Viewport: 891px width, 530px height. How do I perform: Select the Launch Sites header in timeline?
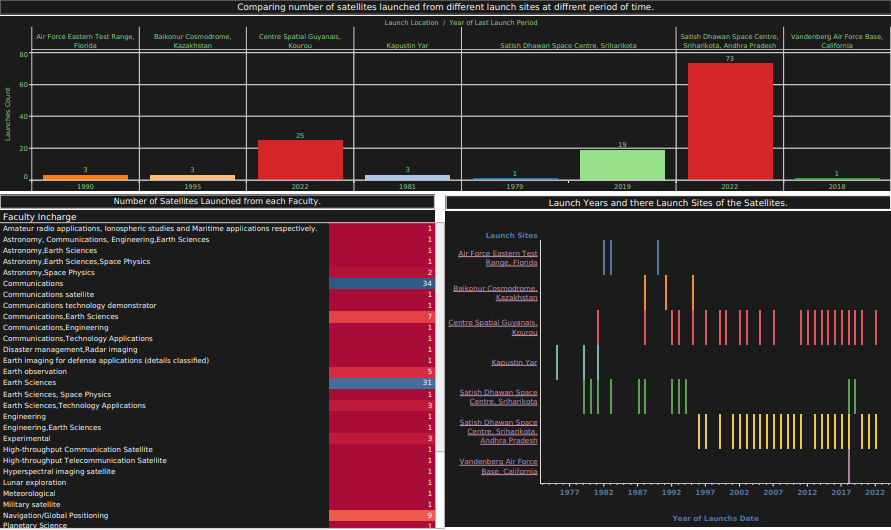(511, 236)
